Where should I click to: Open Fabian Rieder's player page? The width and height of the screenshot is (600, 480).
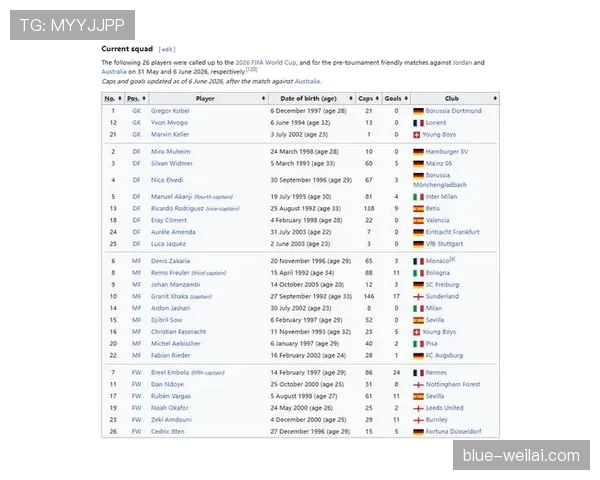[170, 356]
